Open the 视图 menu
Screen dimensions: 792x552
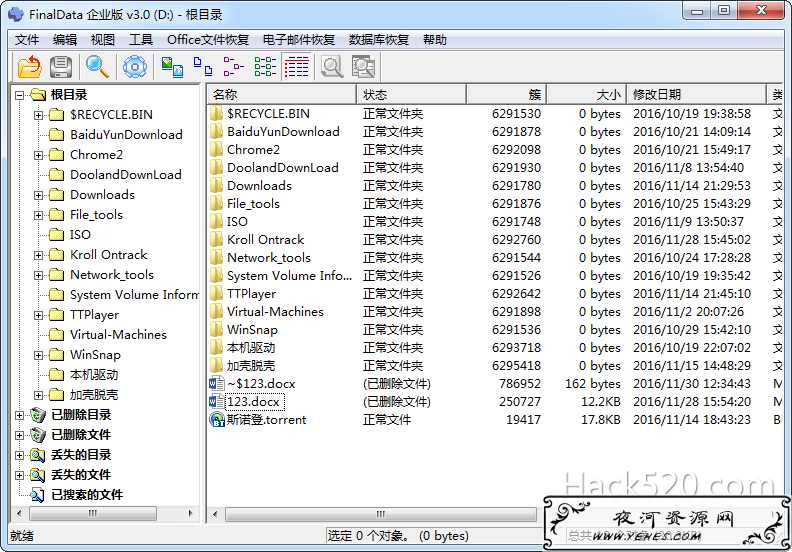click(x=103, y=39)
